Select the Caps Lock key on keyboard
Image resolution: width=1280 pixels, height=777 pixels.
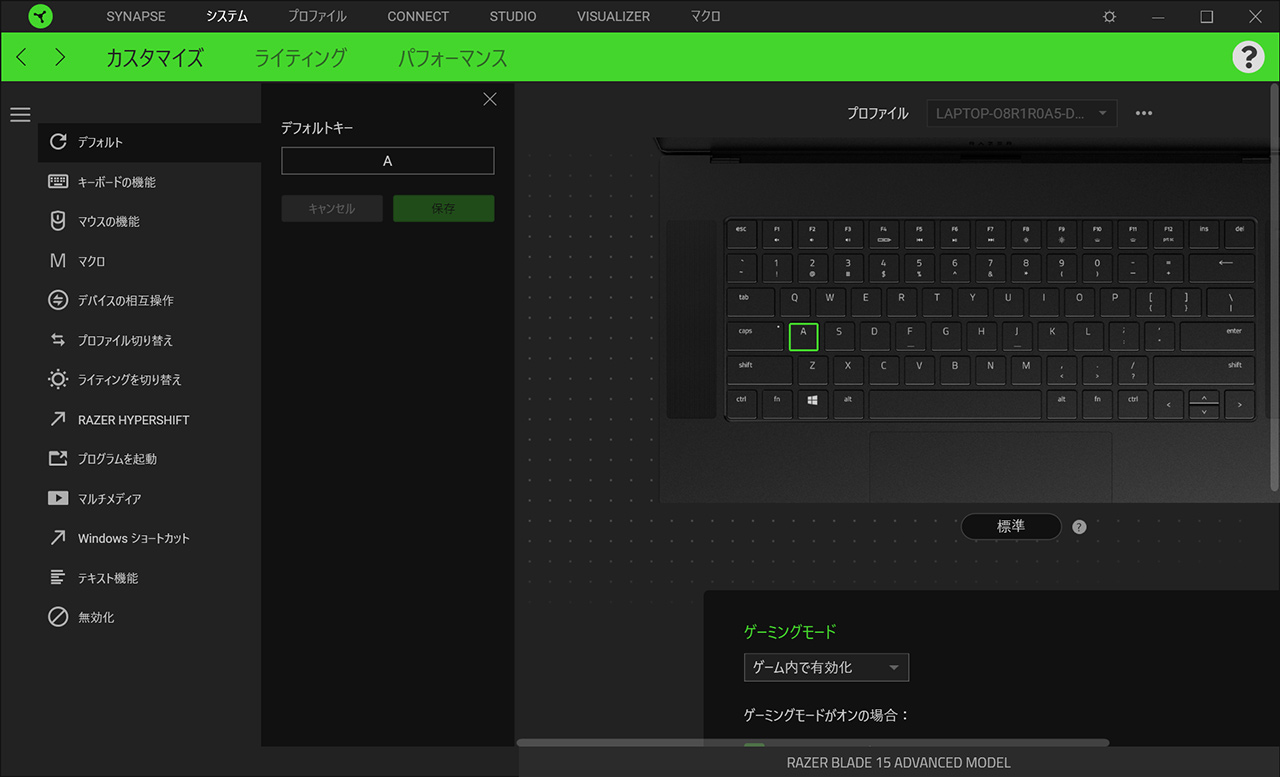(x=755, y=336)
